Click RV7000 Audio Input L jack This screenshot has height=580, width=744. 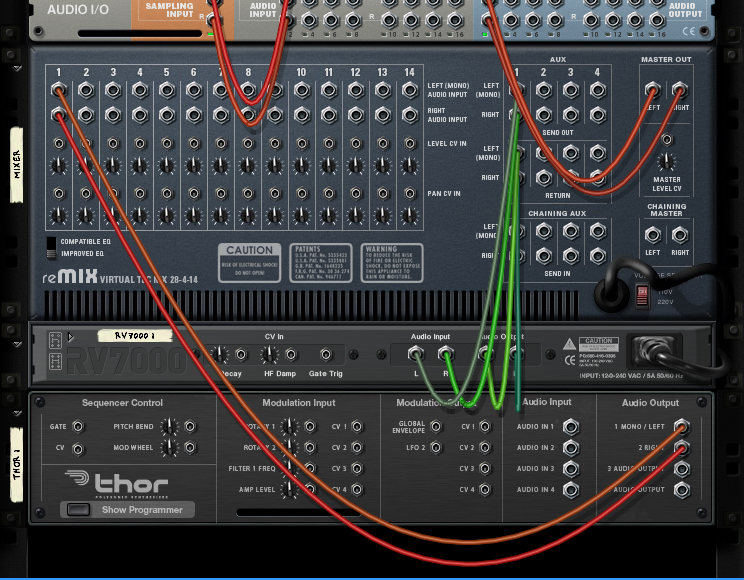416,354
